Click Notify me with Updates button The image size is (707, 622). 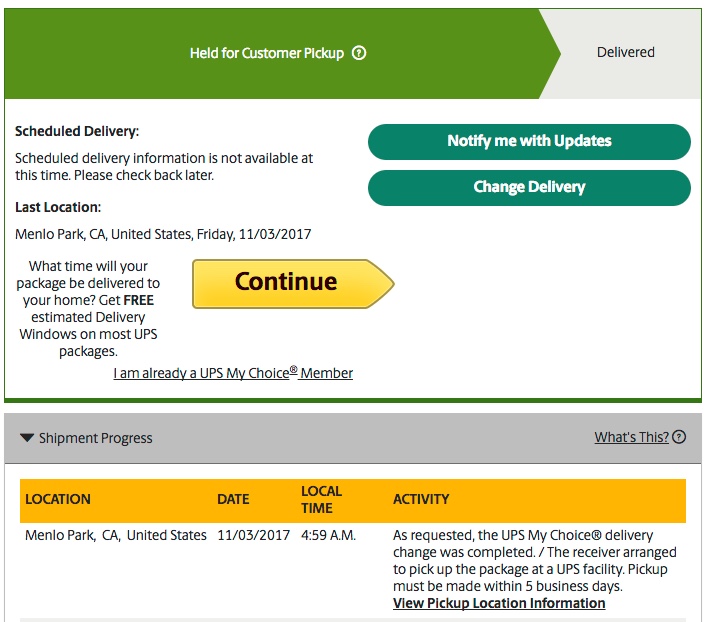click(x=529, y=142)
